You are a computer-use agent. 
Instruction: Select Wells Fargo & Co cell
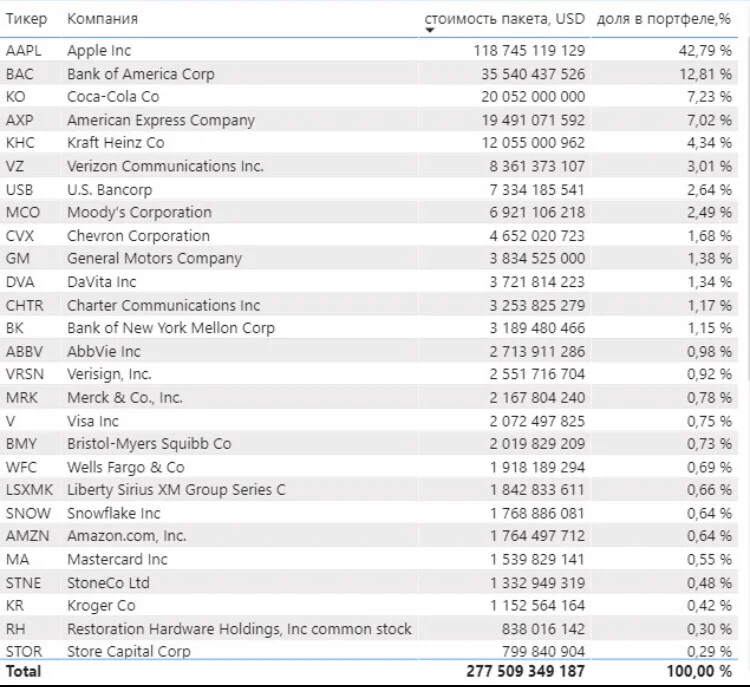tap(126, 467)
